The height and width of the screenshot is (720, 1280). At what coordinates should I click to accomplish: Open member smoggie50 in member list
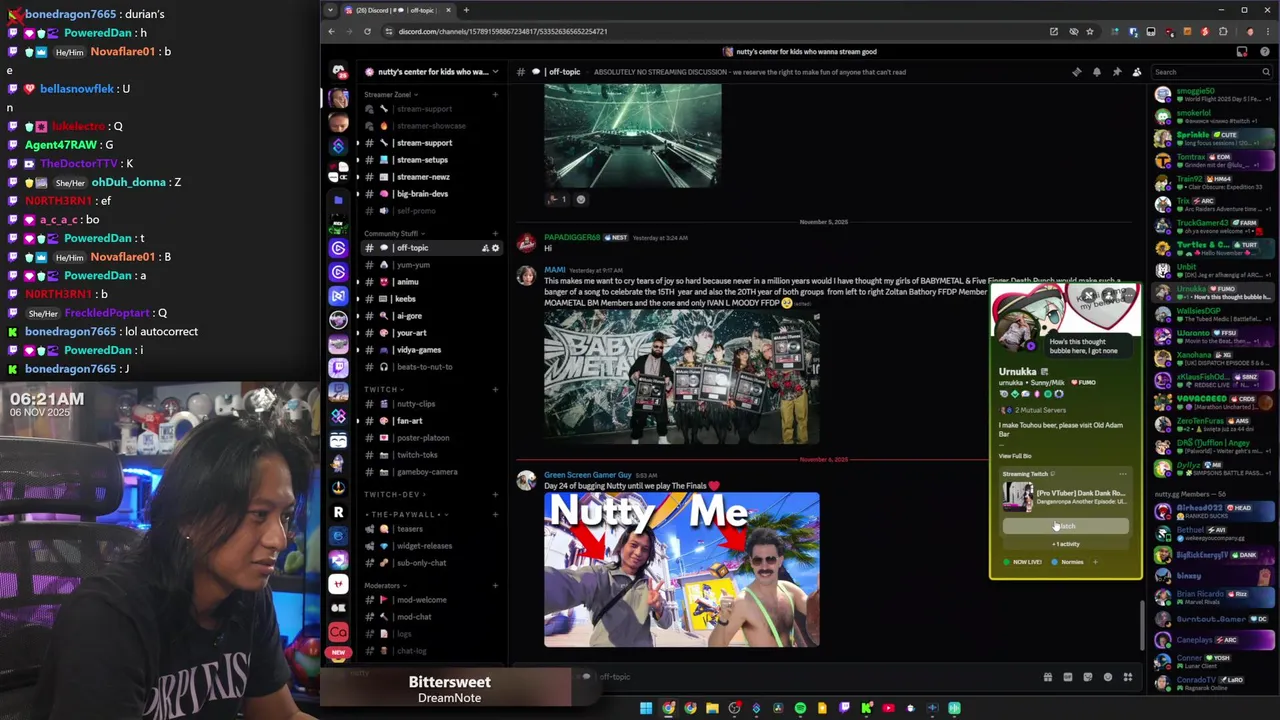[x=1214, y=96]
